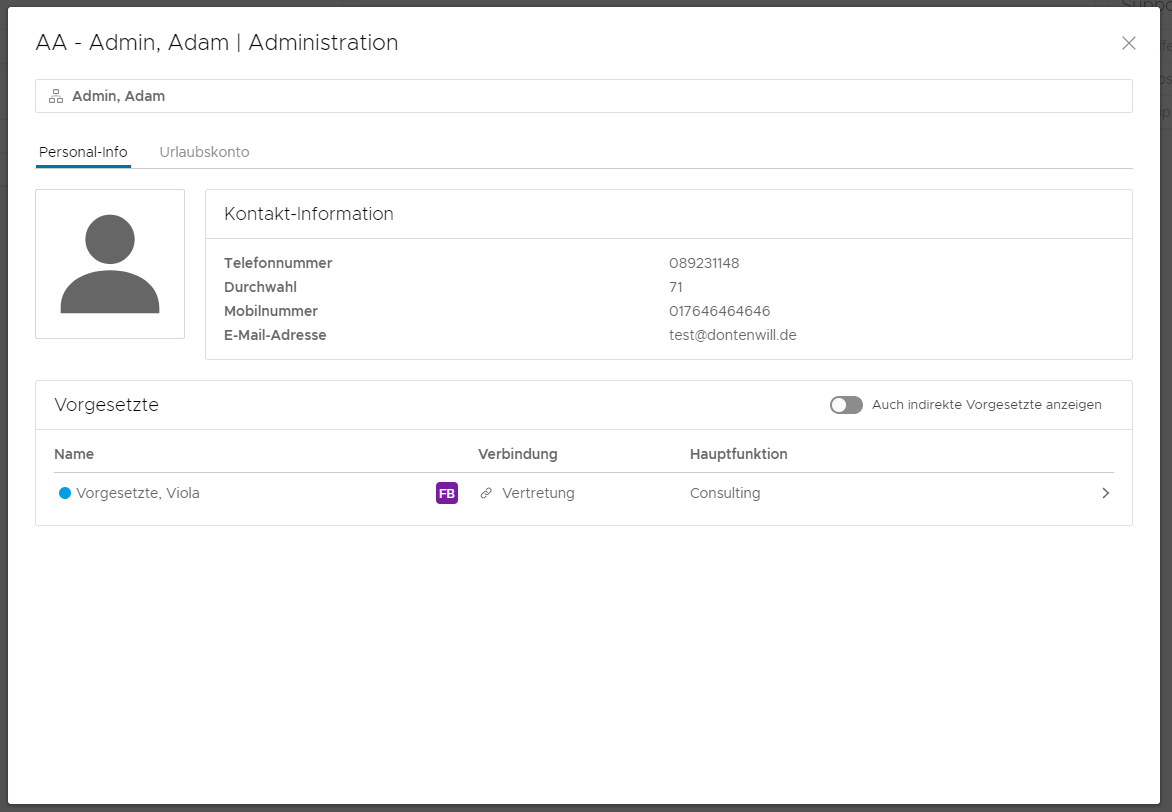Click the 'Auch indirekte Vorgesetzte anzeigen' label
The width and height of the screenshot is (1172, 812).
point(986,405)
